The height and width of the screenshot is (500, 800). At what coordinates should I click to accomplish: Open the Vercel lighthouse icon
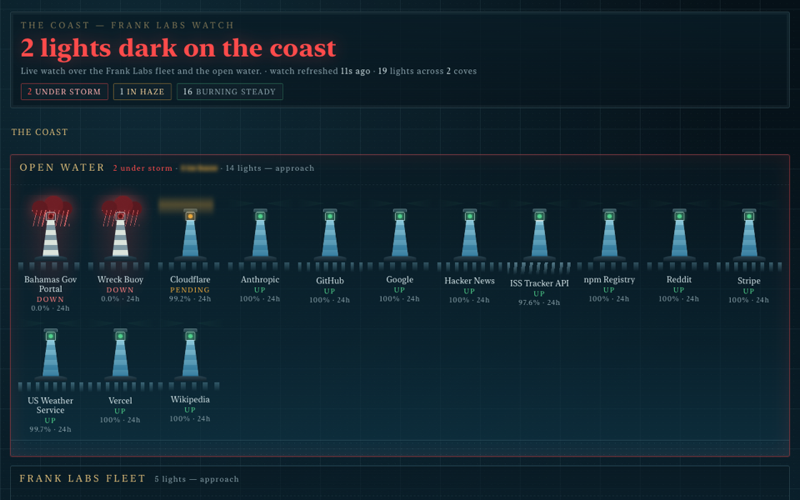coord(120,355)
